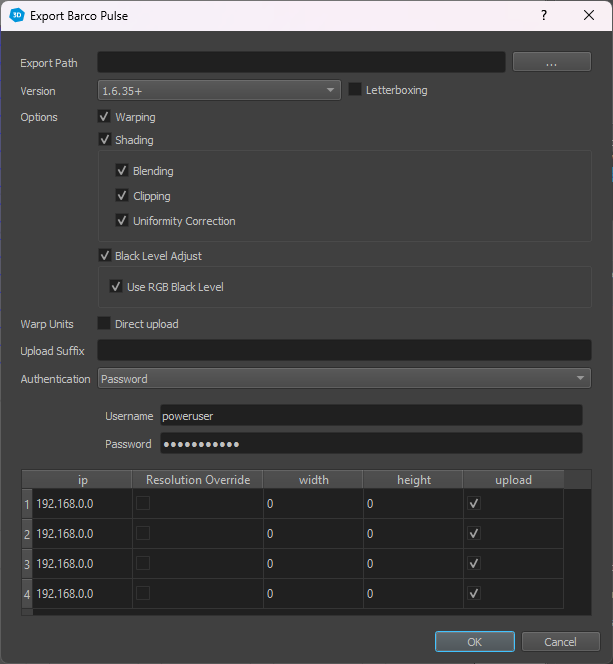Disable the Warping option

tap(105, 117)
